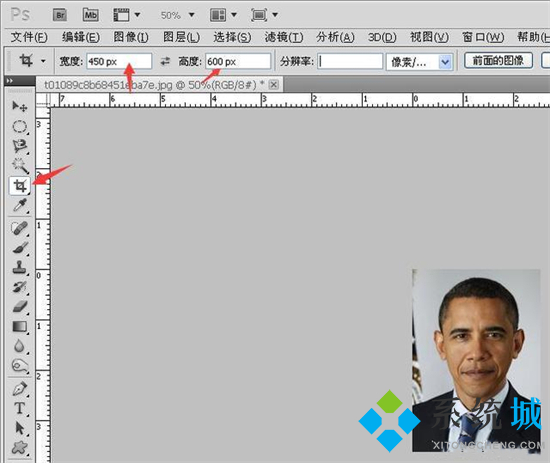This screenshot has height=463, width=550.
Task: Select the Magic Wand tool
Action: pyautogui.click(x=20, y=166)
